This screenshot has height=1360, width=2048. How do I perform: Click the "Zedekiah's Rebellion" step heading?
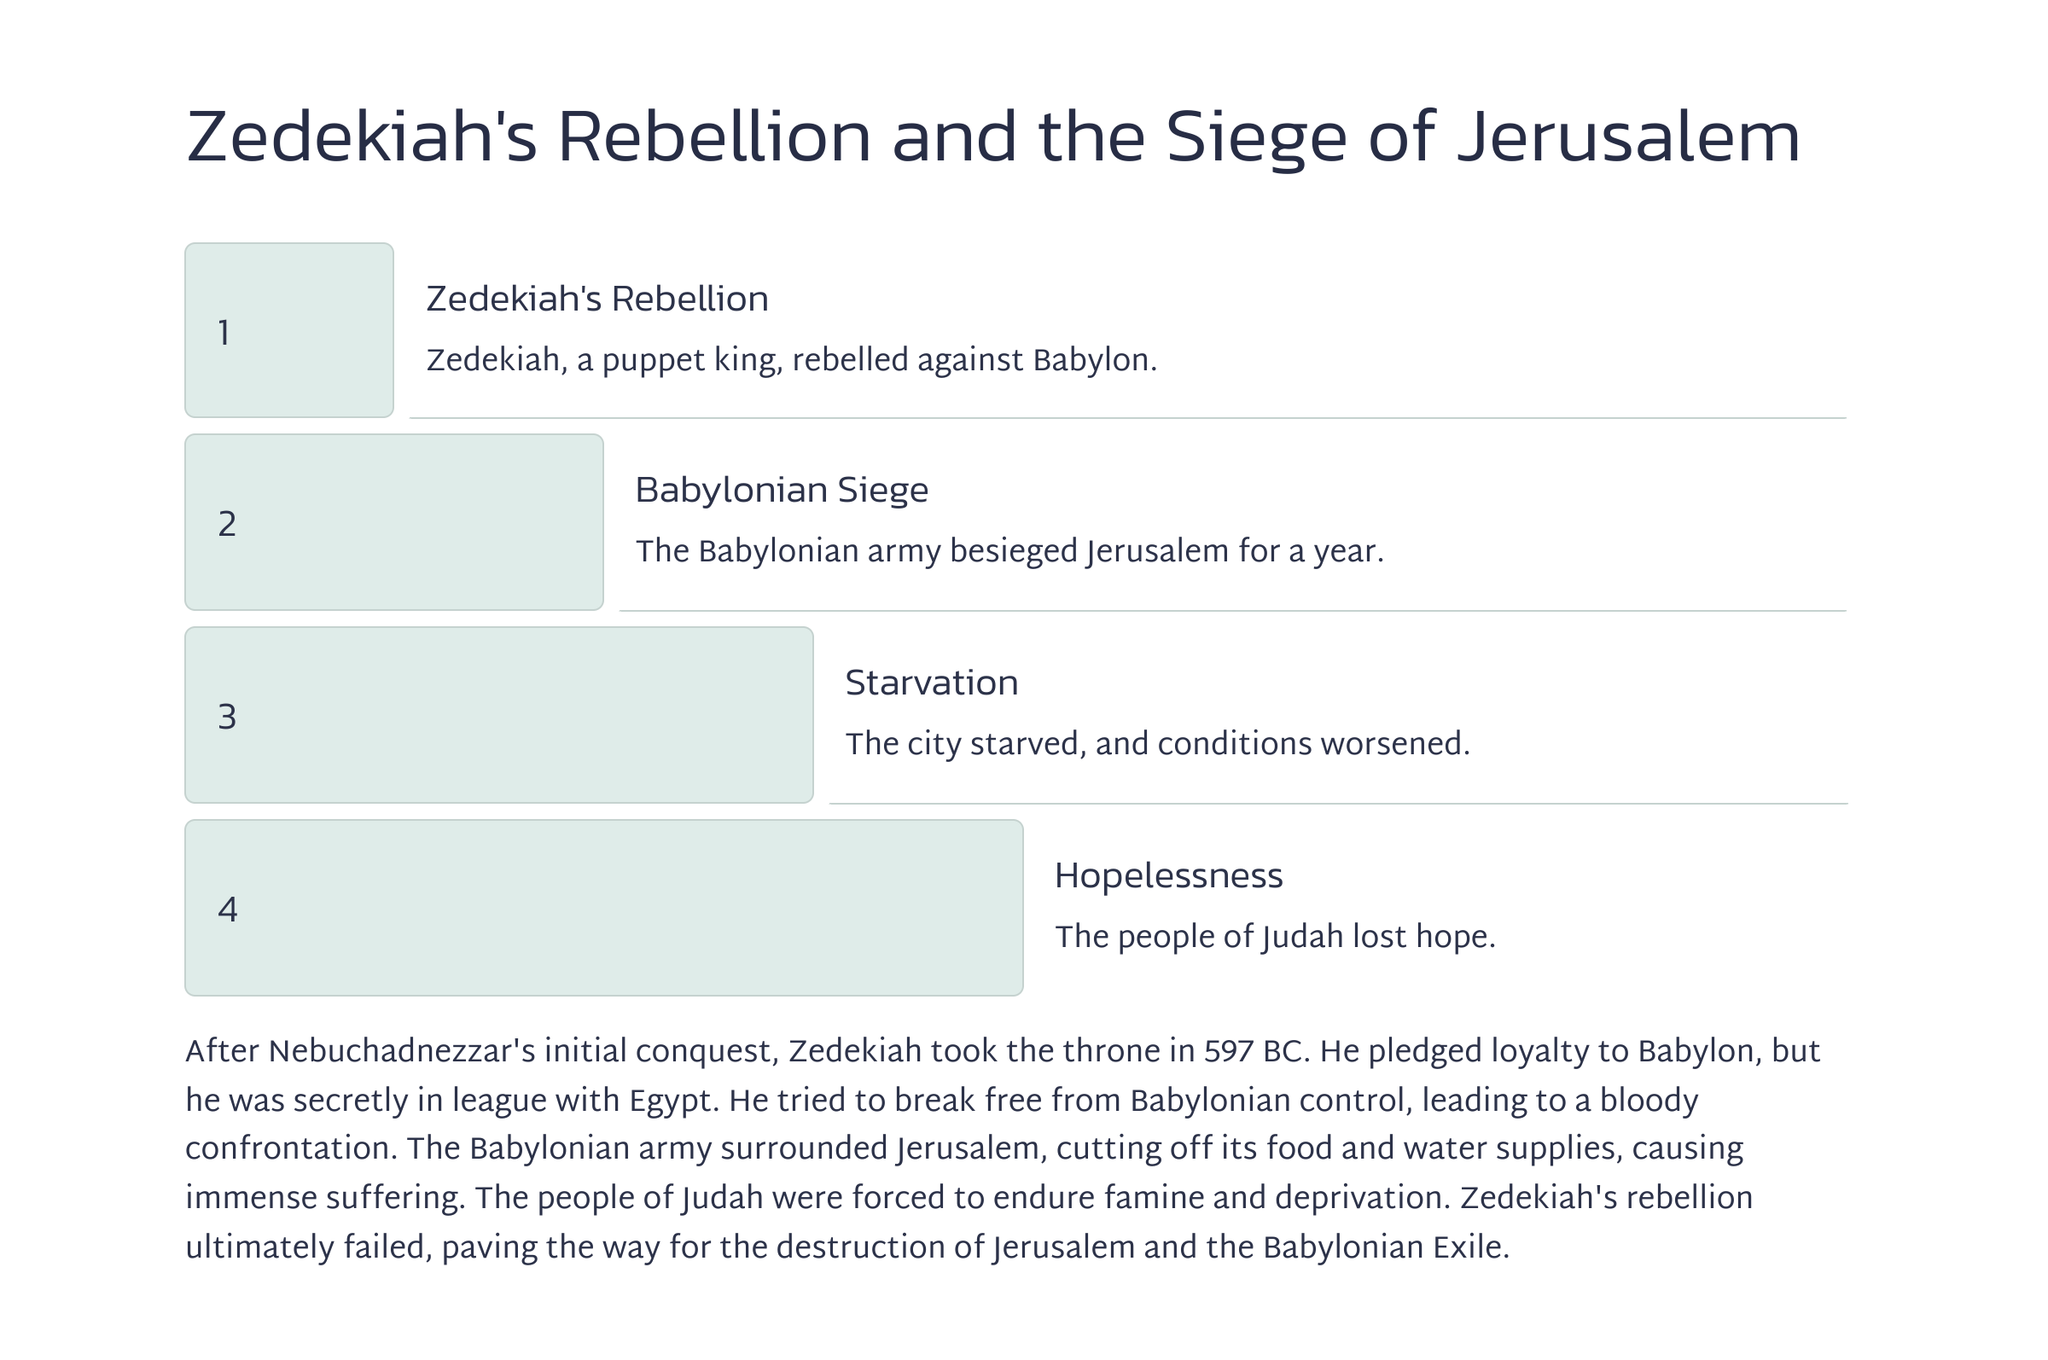click(597, 299)
